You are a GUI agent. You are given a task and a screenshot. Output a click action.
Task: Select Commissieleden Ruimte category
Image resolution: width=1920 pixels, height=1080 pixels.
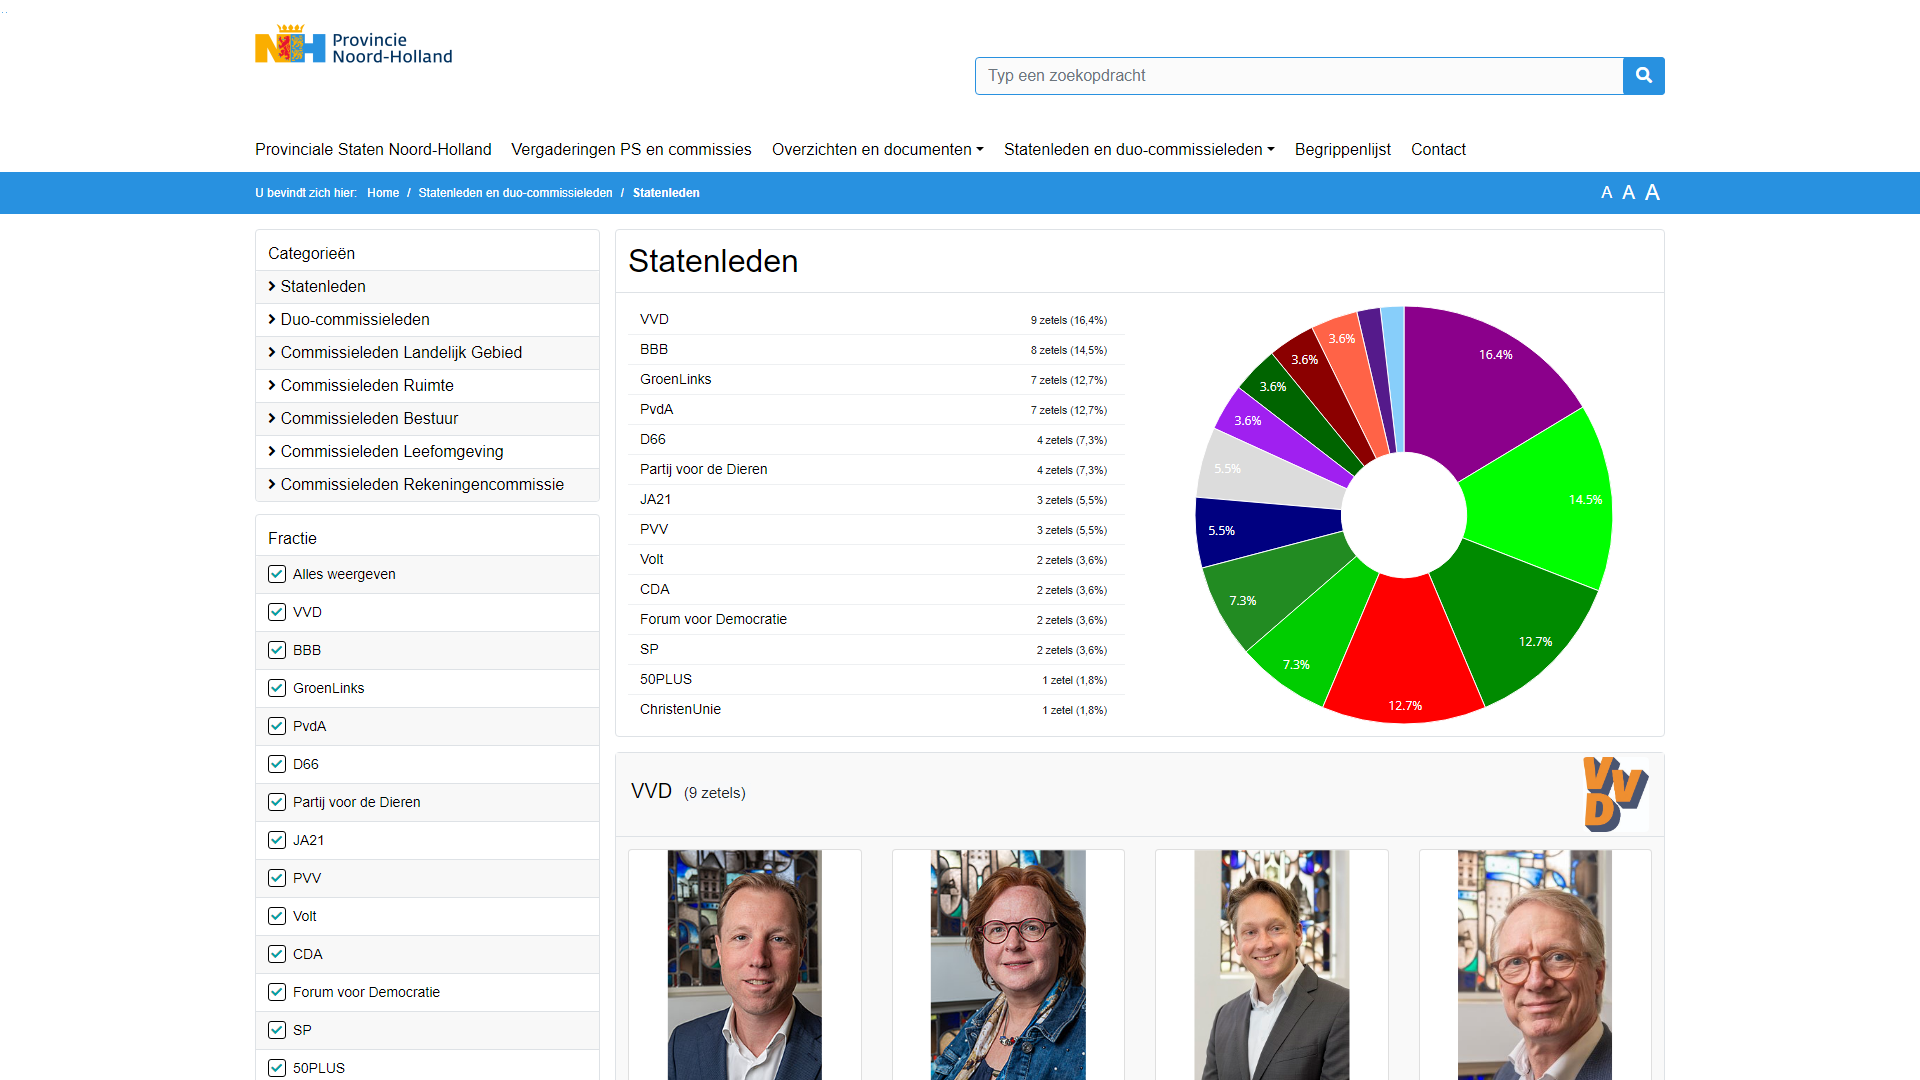[x=427, y=386]
